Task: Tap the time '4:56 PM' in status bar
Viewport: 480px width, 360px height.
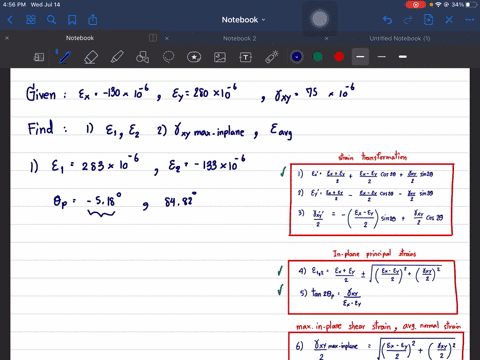Action: coord(13,5)
